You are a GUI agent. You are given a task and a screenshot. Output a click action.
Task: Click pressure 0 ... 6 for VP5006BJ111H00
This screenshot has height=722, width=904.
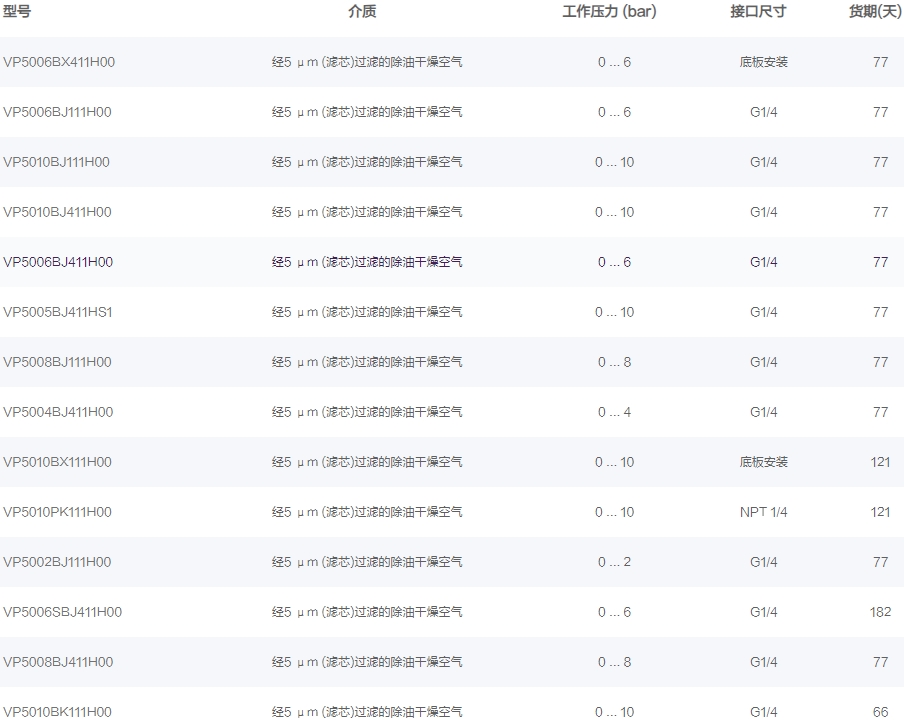[615, 112]
